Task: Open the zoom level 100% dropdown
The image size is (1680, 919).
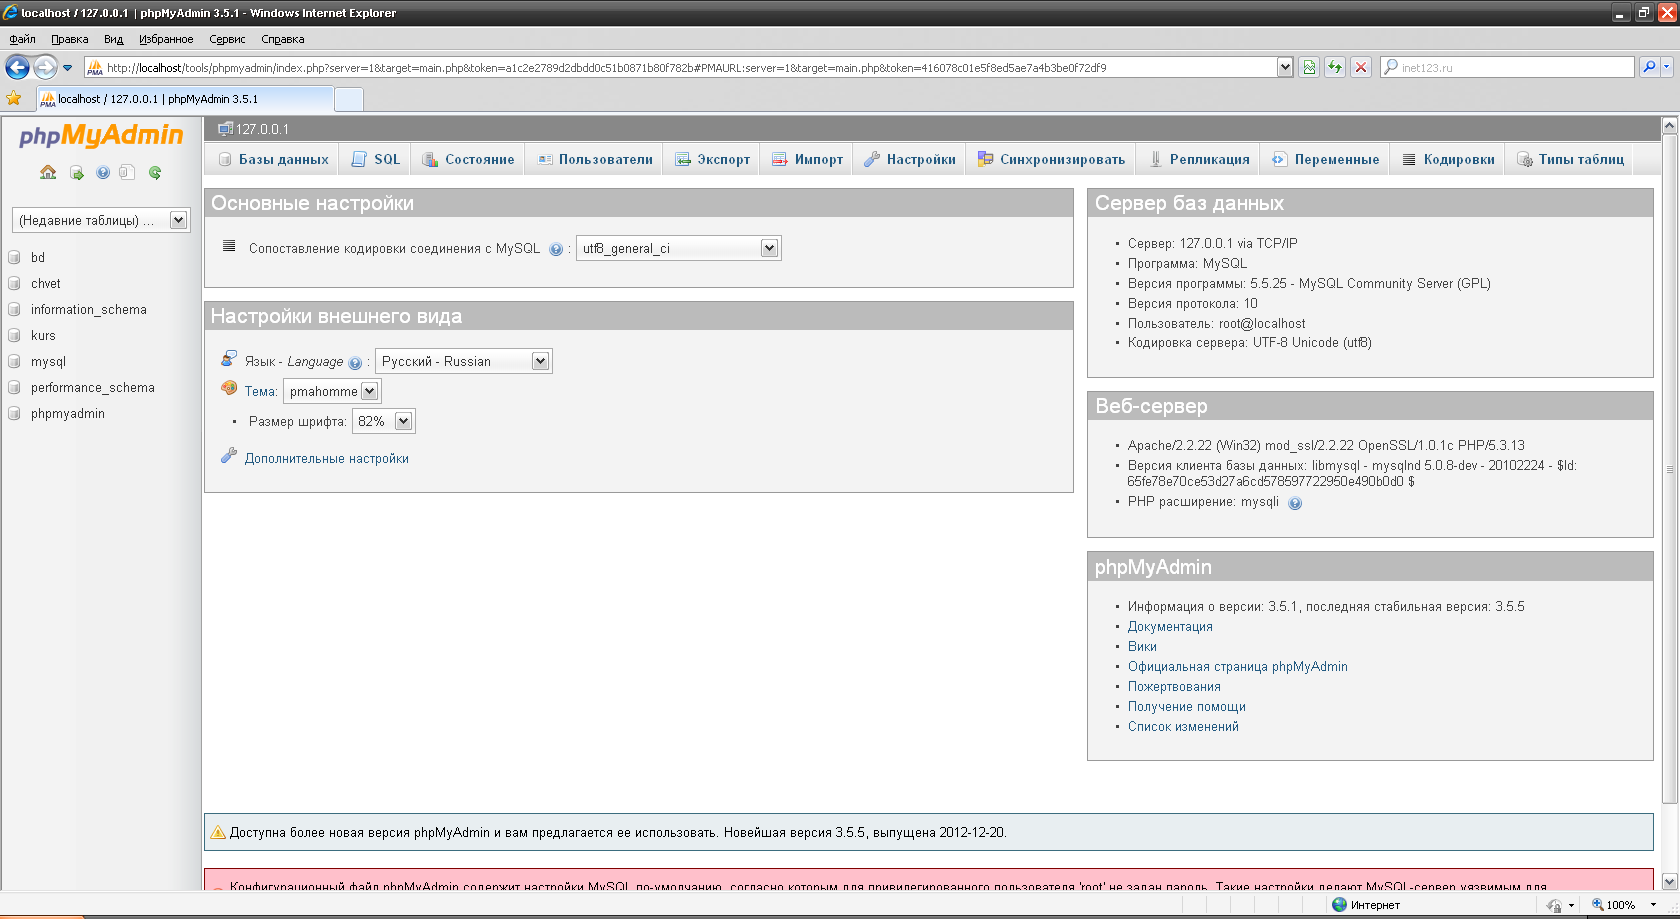Action: point(1653,905)
